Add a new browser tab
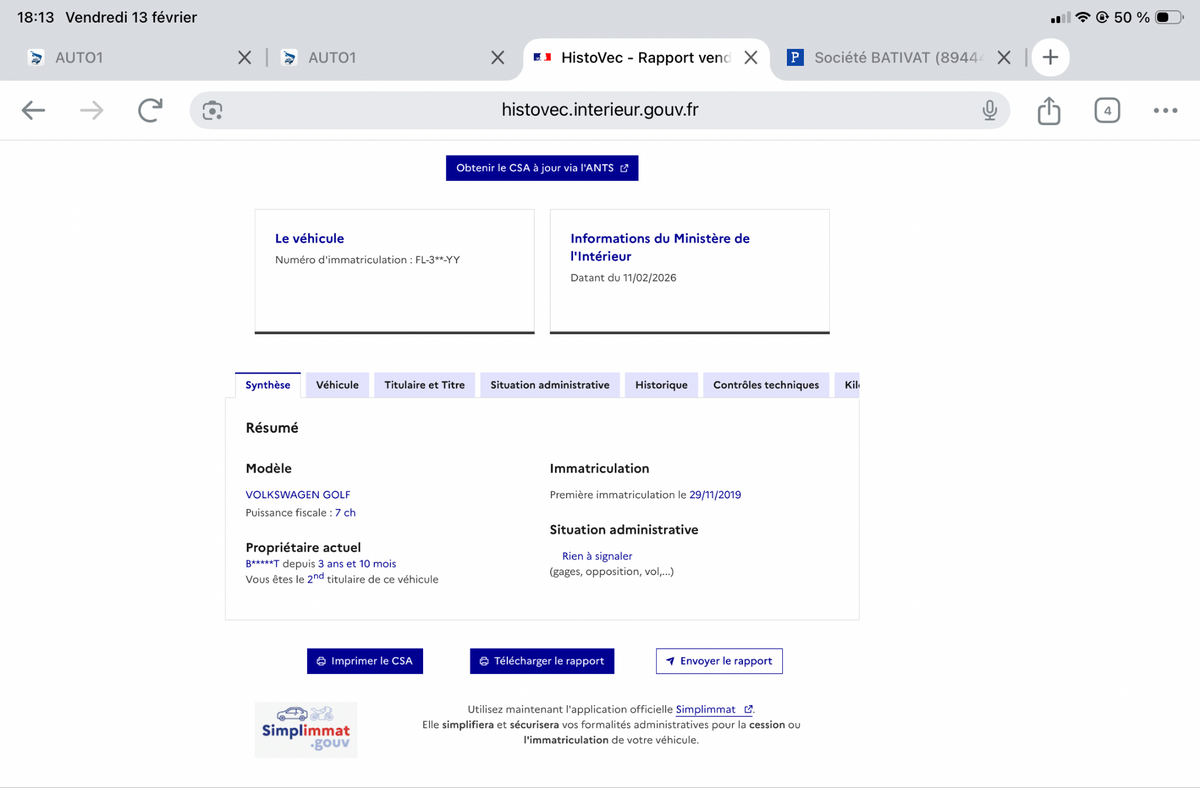 (x=1050, y=58)
